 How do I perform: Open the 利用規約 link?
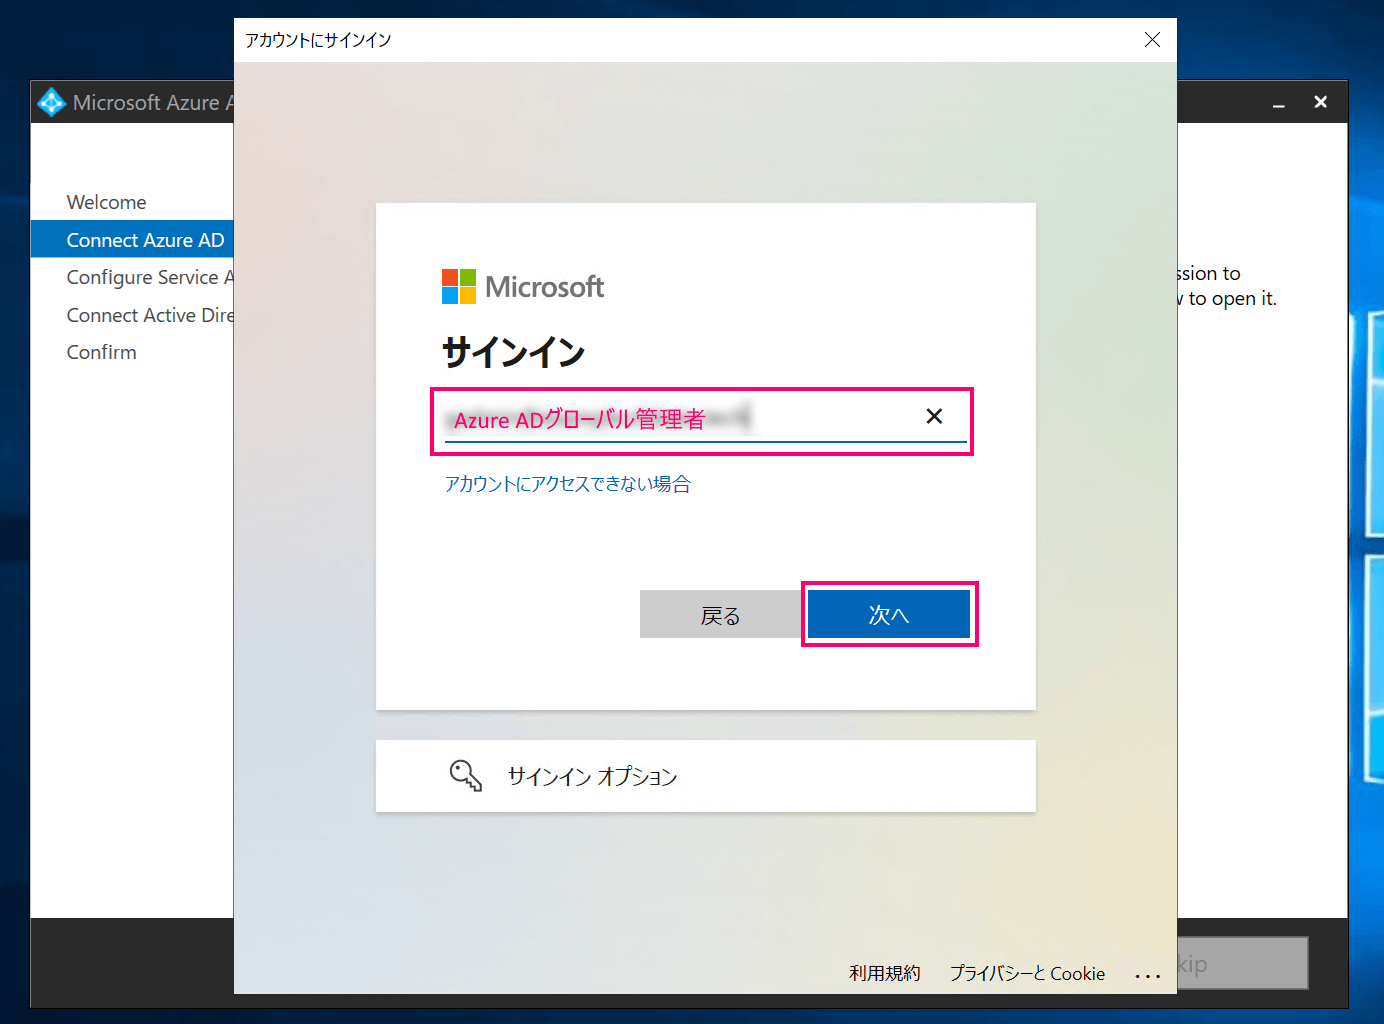tap(884, 973)
